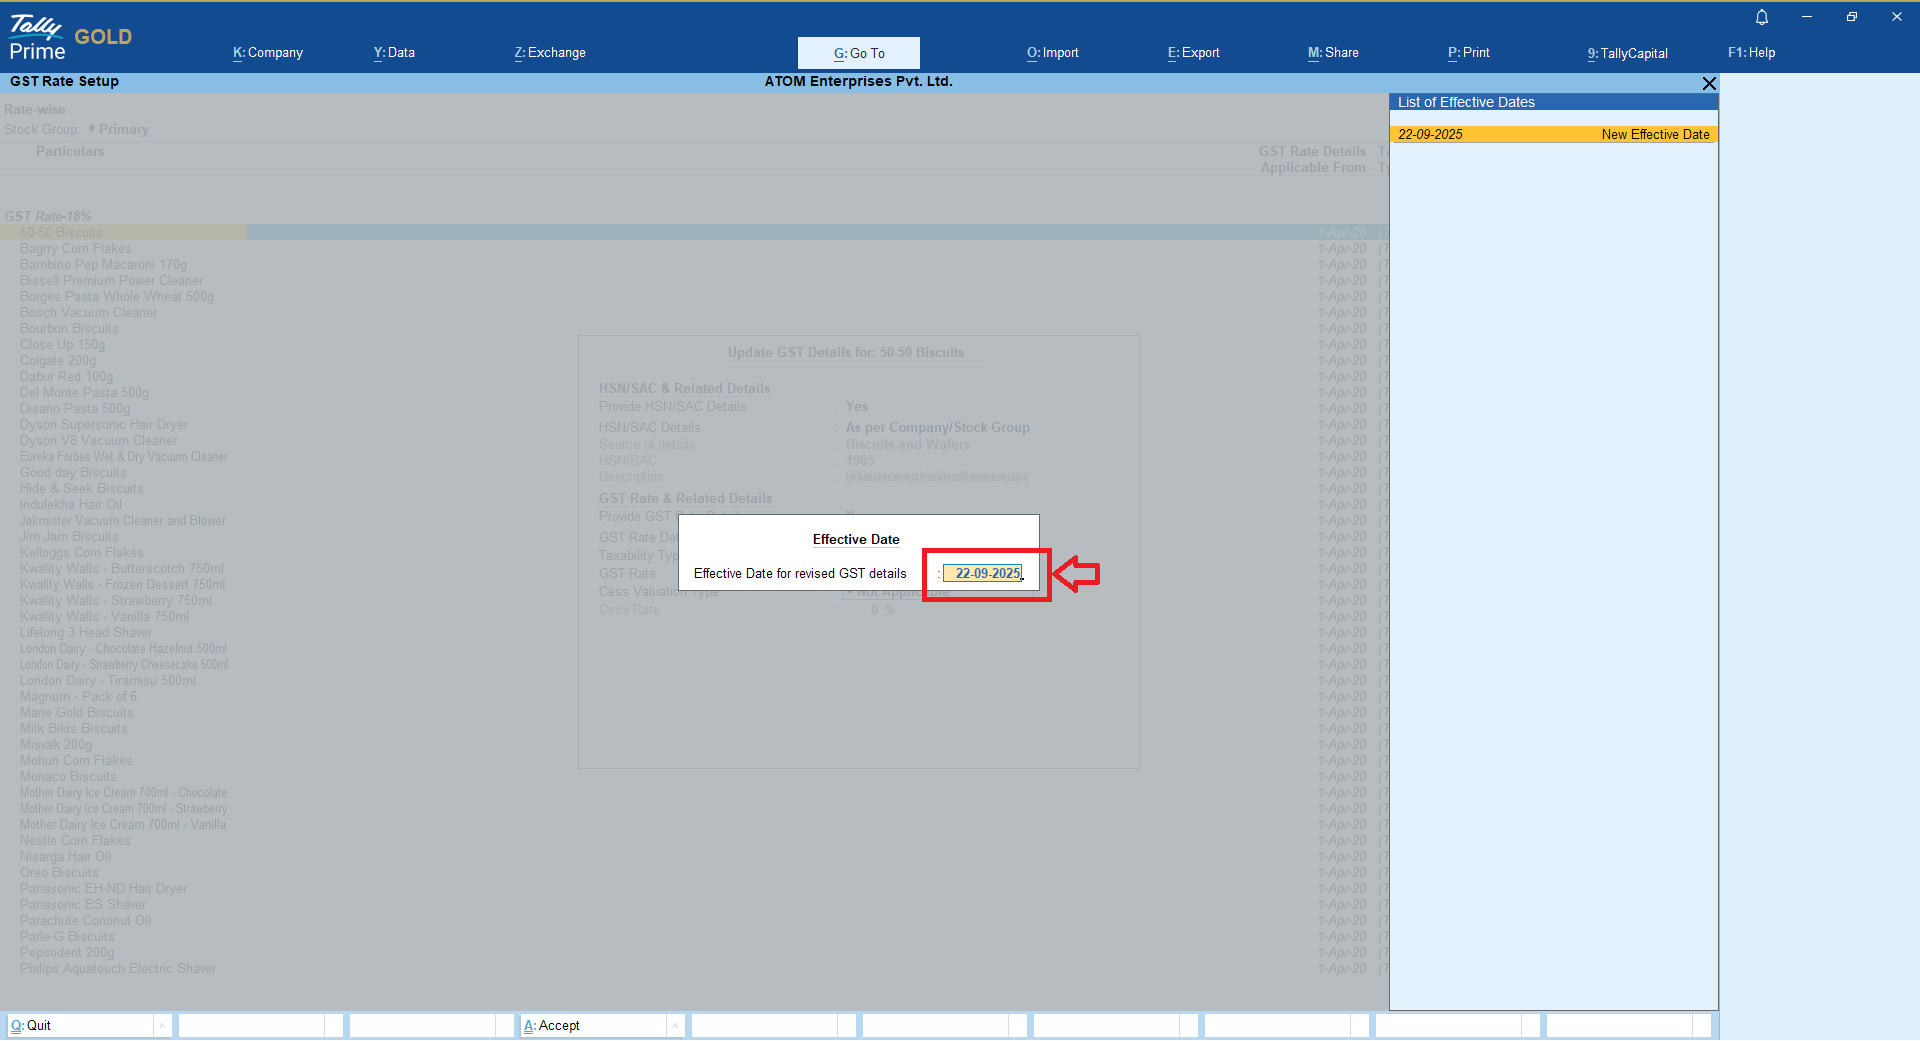The width and height of the screenshot is (1920, 1041).
Task: Open the Y: Data menu
Action: [394, 53]
